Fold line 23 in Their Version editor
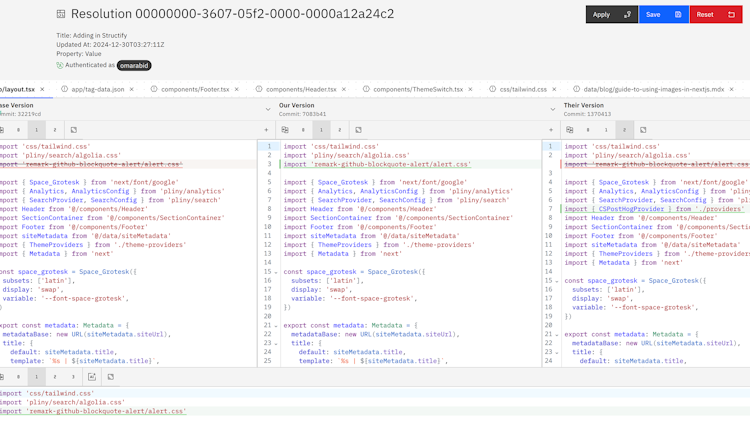Image resolution: width=750 pixels, height=422 pixels. click(557, 353)
